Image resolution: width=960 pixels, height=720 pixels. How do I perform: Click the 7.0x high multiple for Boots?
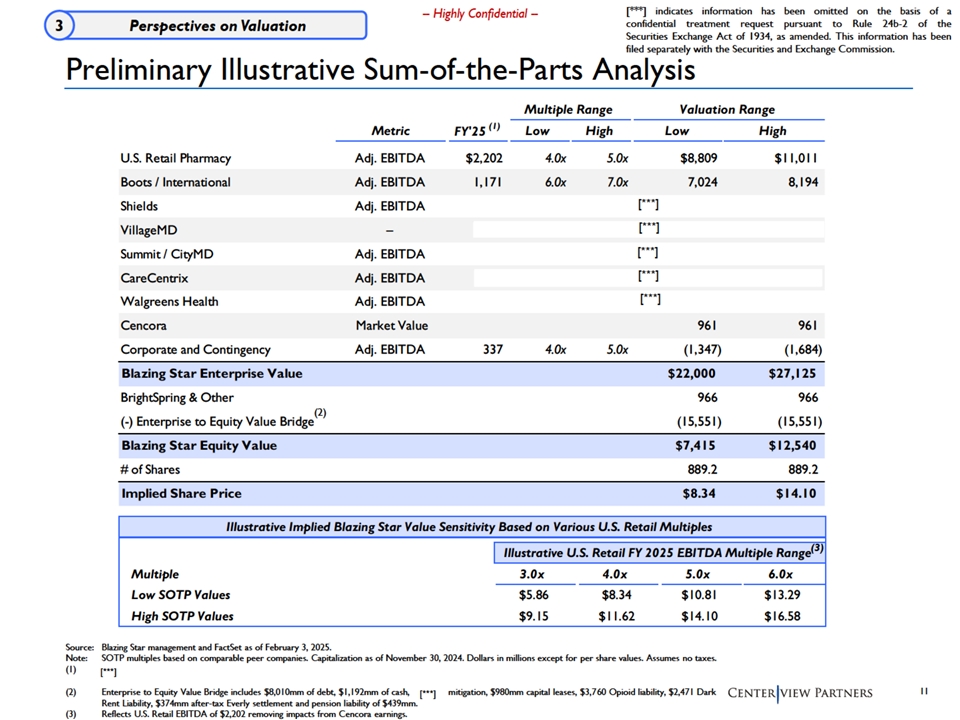[617, 182]
